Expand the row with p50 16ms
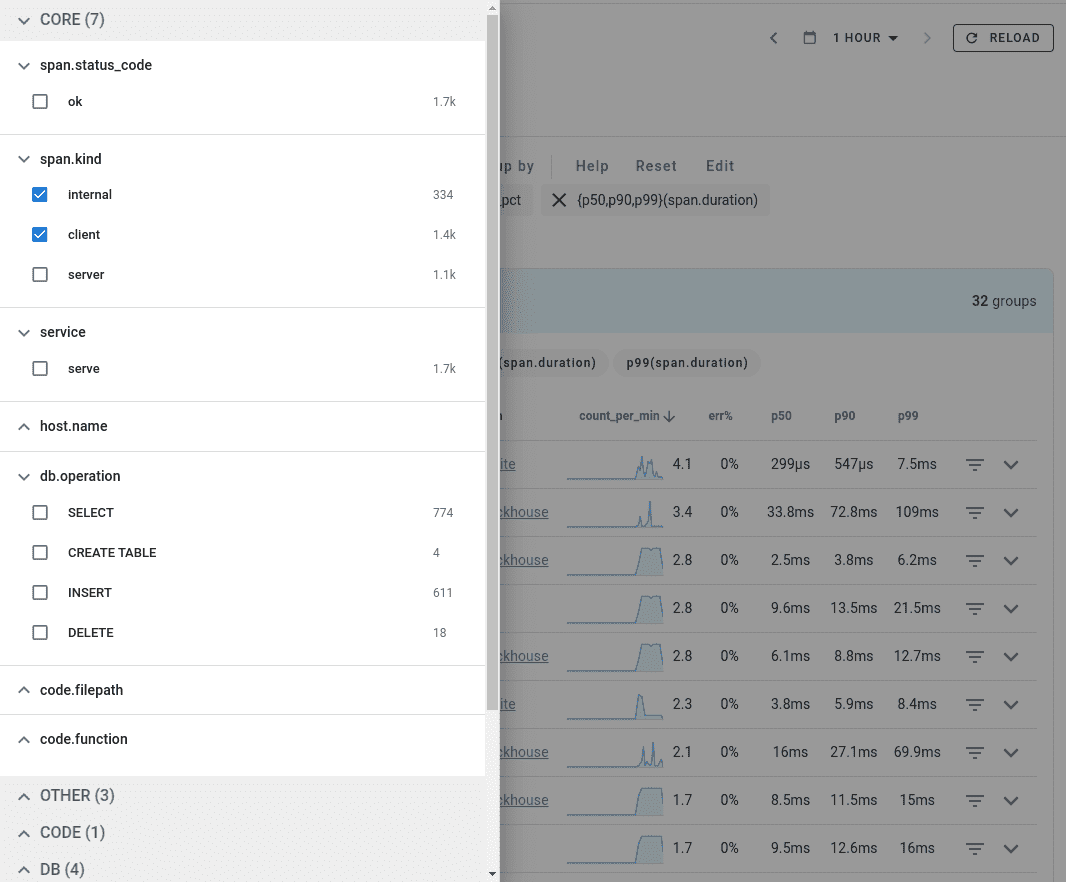1066x882 pixels. click(x=1011, y=753)
